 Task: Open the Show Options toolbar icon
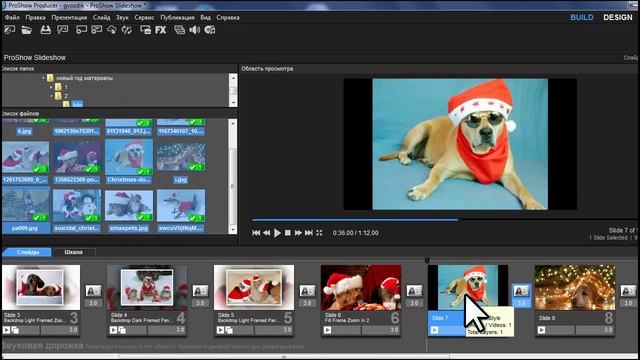coord(179,30)
